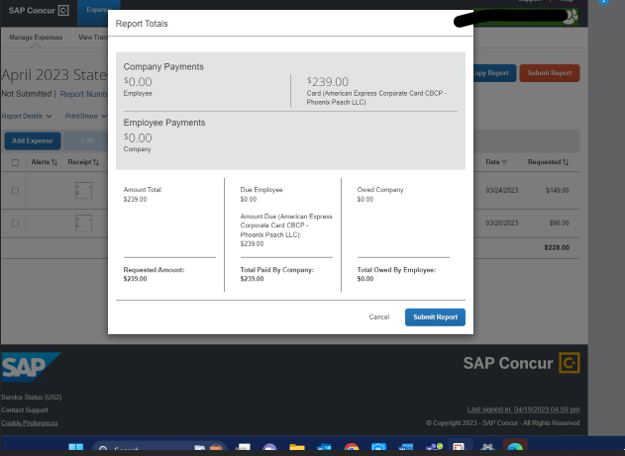
Task: Click the April 2023 State report title
Action: [54, 75]
